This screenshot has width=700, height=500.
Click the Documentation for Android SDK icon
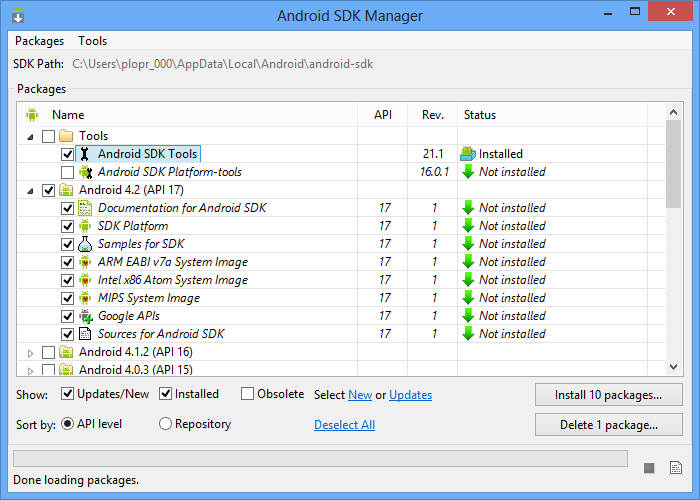(85, 208)
